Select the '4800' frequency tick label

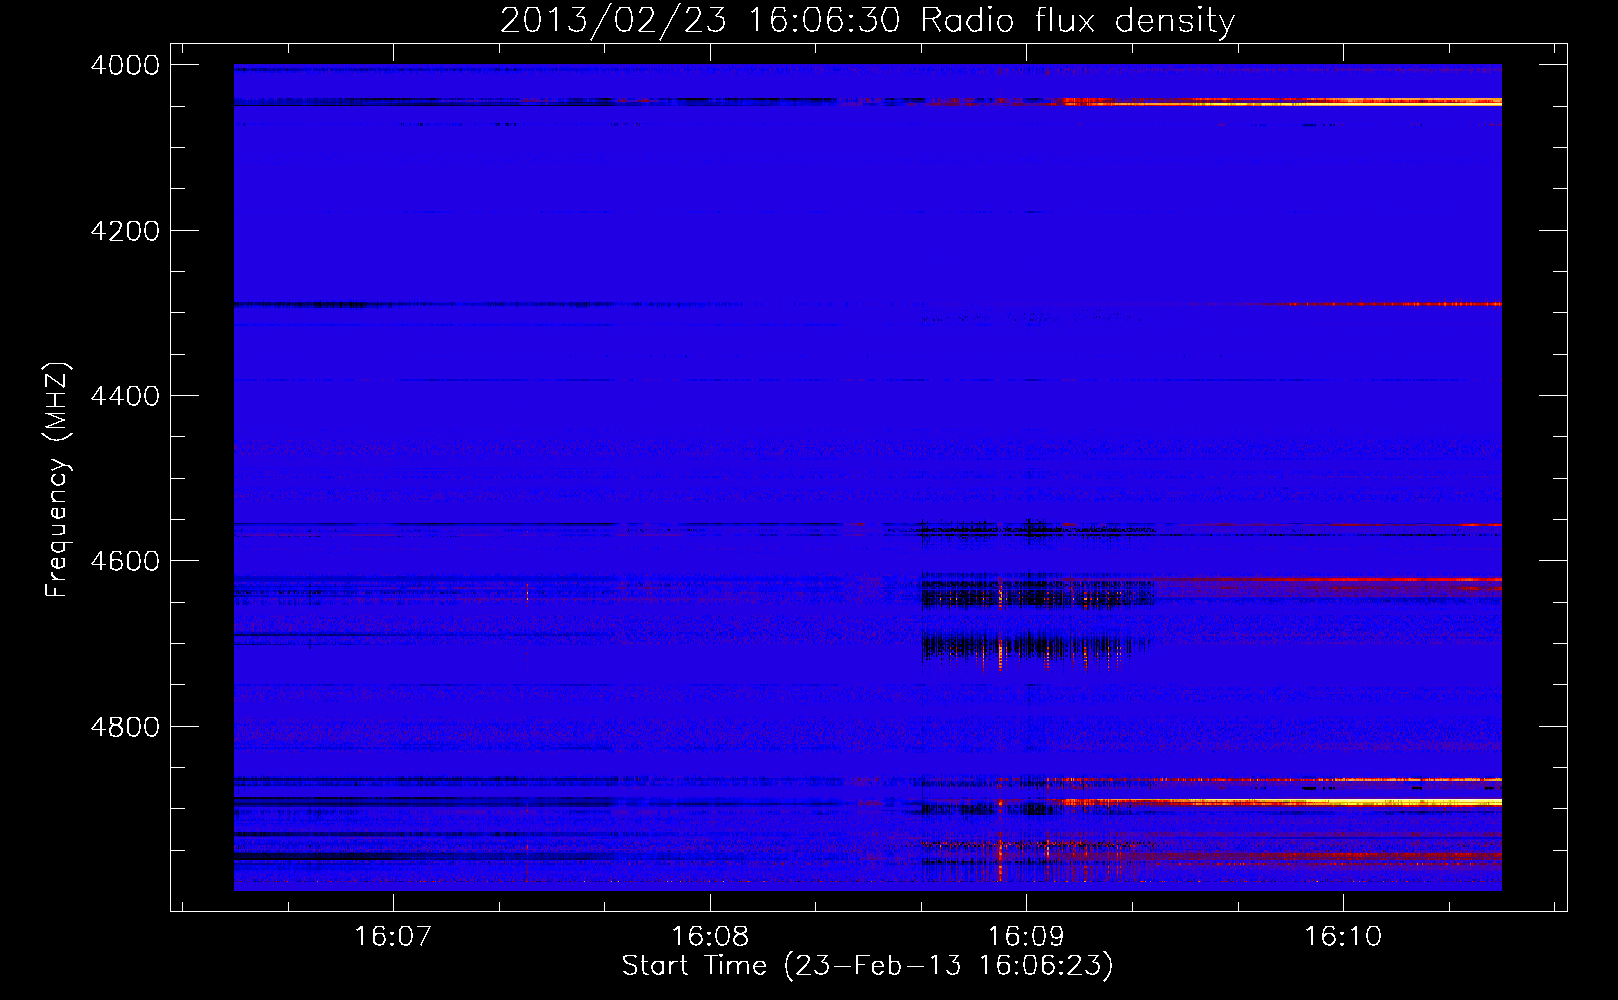(125, 727)
